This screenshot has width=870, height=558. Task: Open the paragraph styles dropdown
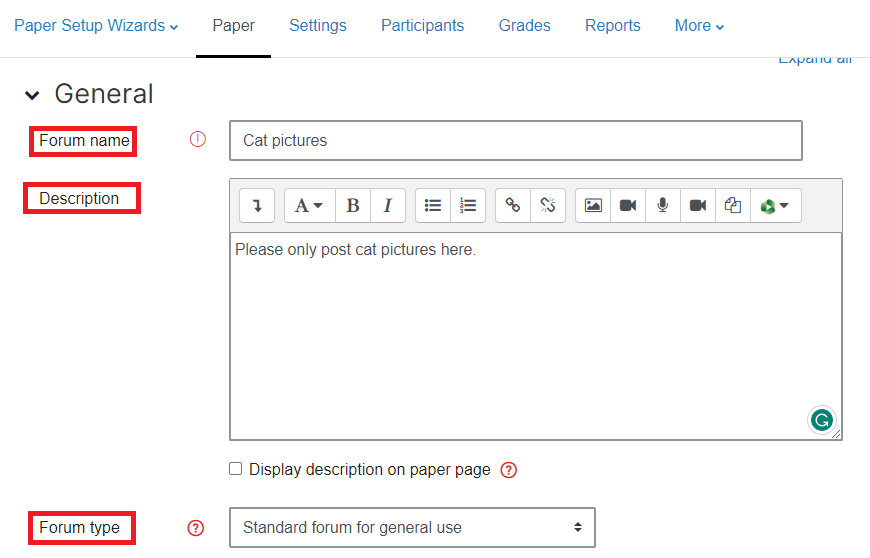click(309, 205)
